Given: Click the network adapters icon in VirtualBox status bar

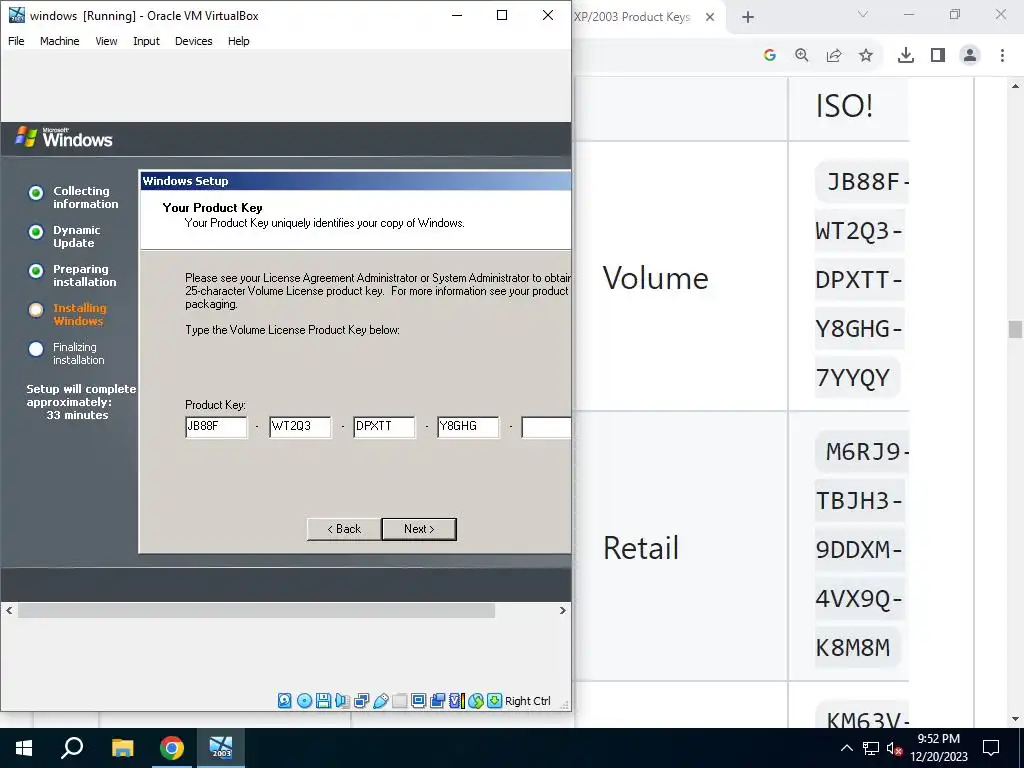Looking at the screenshot, I should click(x=362, y=701).
